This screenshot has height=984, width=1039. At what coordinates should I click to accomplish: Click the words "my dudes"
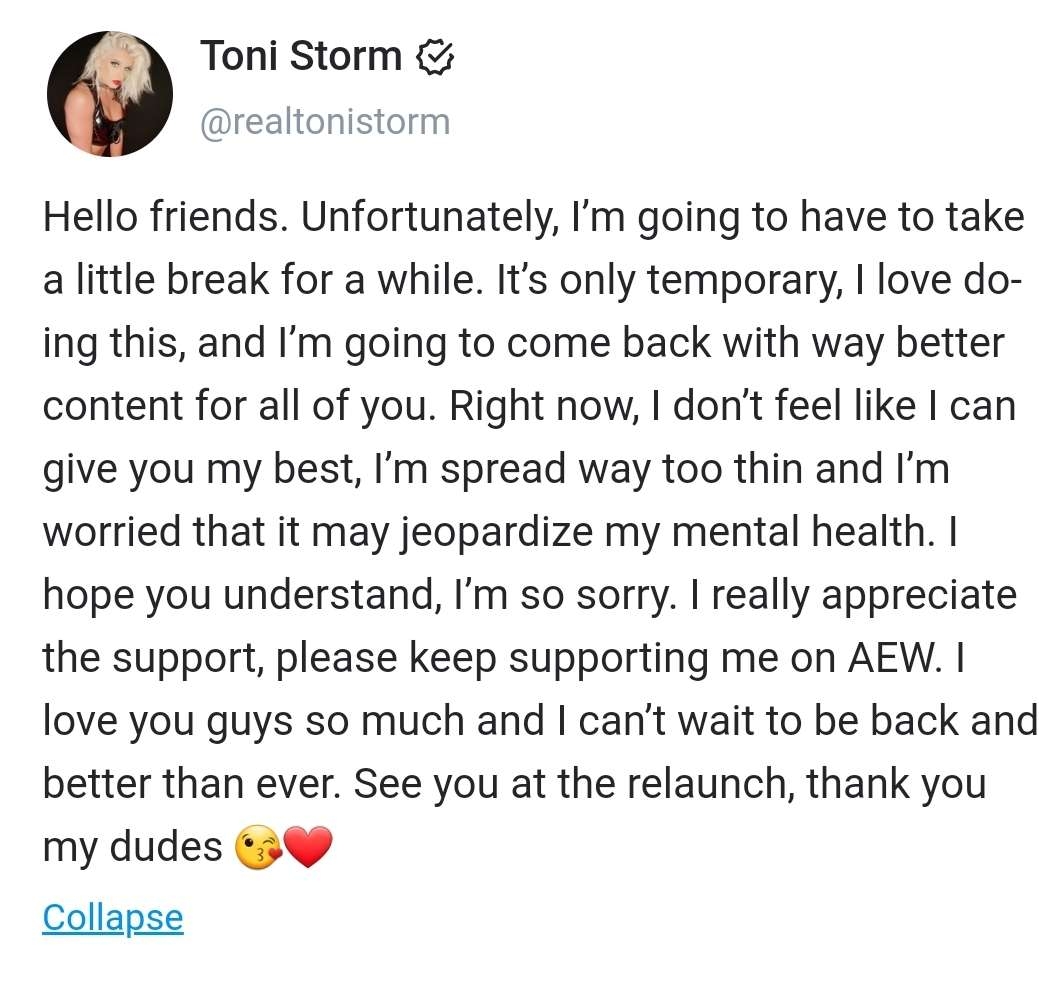point(132,847)
